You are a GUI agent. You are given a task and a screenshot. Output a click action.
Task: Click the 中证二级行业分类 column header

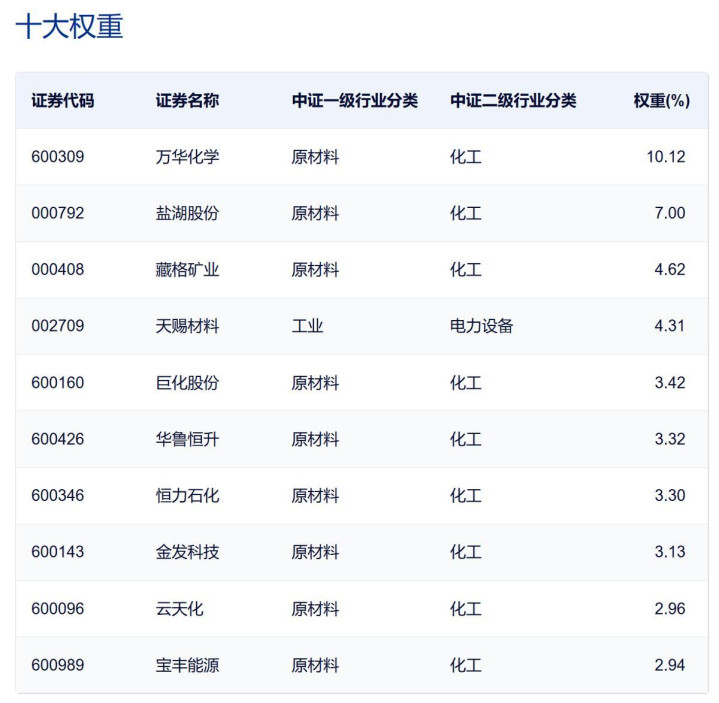(513, 100)
